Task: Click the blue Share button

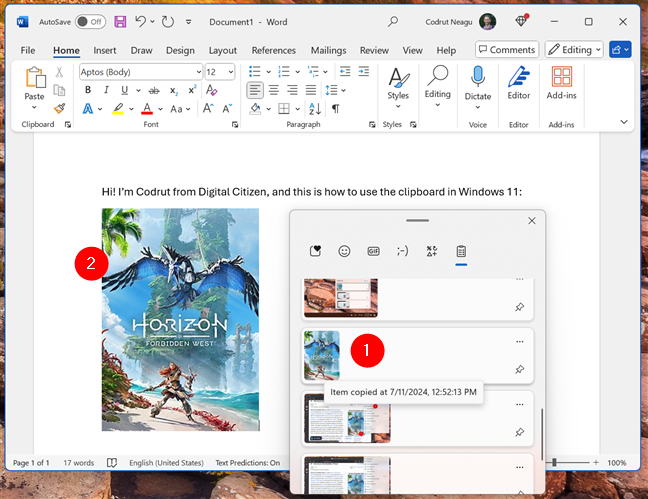Action: (620, 50)
